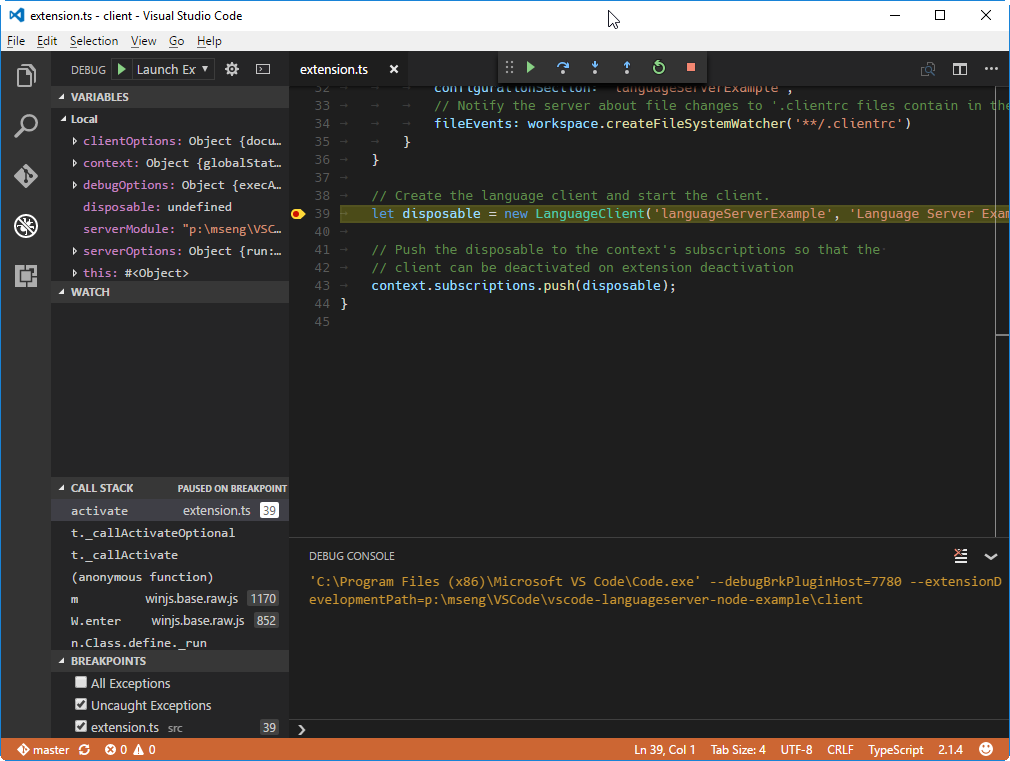Click the Step Over icon
This screenshot has width=1010, height=761.
(x=562, y=67)
